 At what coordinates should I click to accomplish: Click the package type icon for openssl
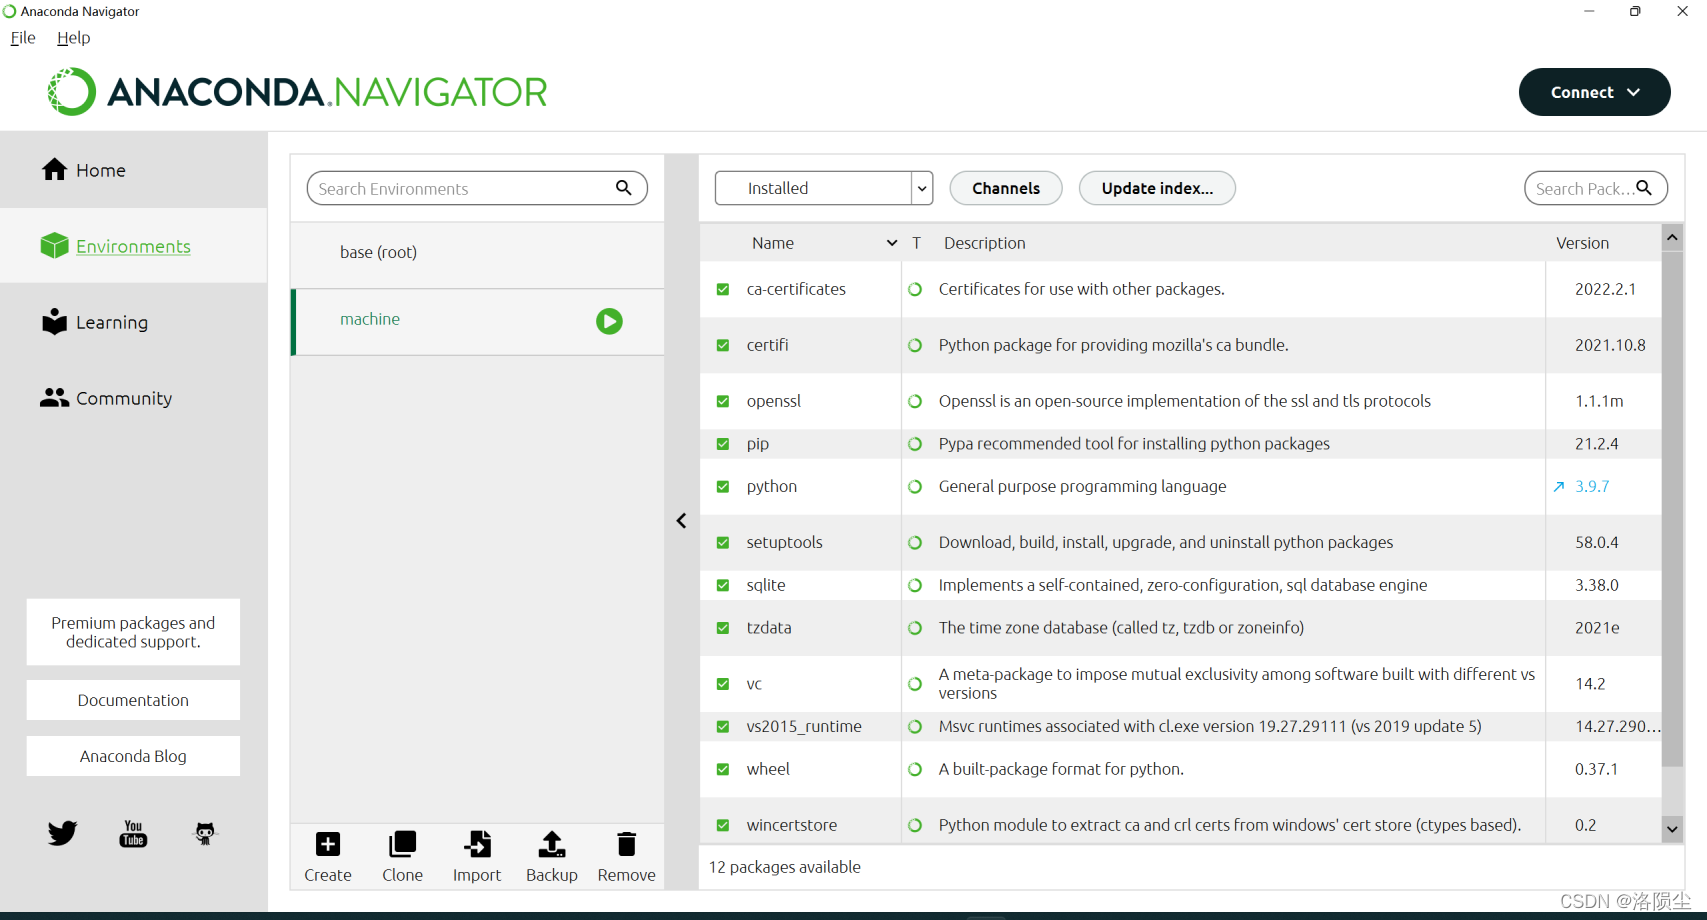coord(915,401)
